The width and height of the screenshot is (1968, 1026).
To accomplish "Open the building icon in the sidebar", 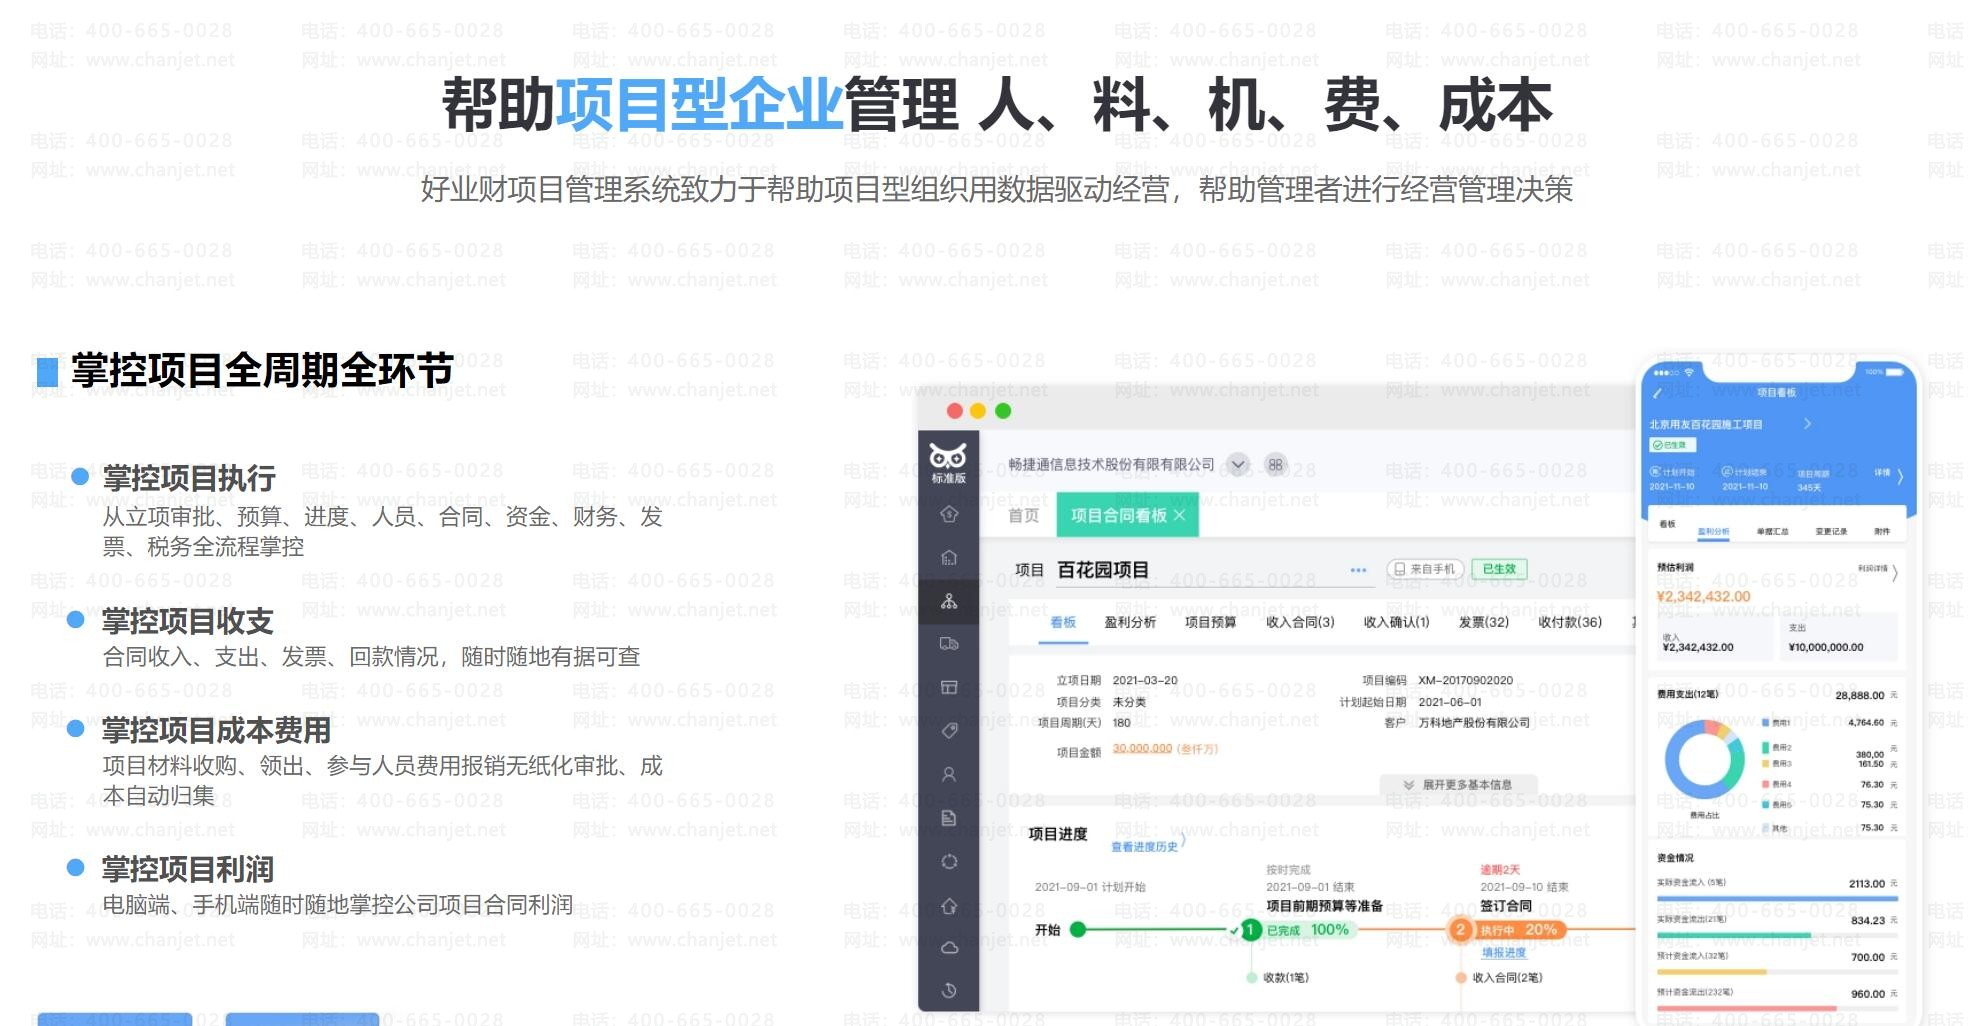I will [x=949, y=558].
